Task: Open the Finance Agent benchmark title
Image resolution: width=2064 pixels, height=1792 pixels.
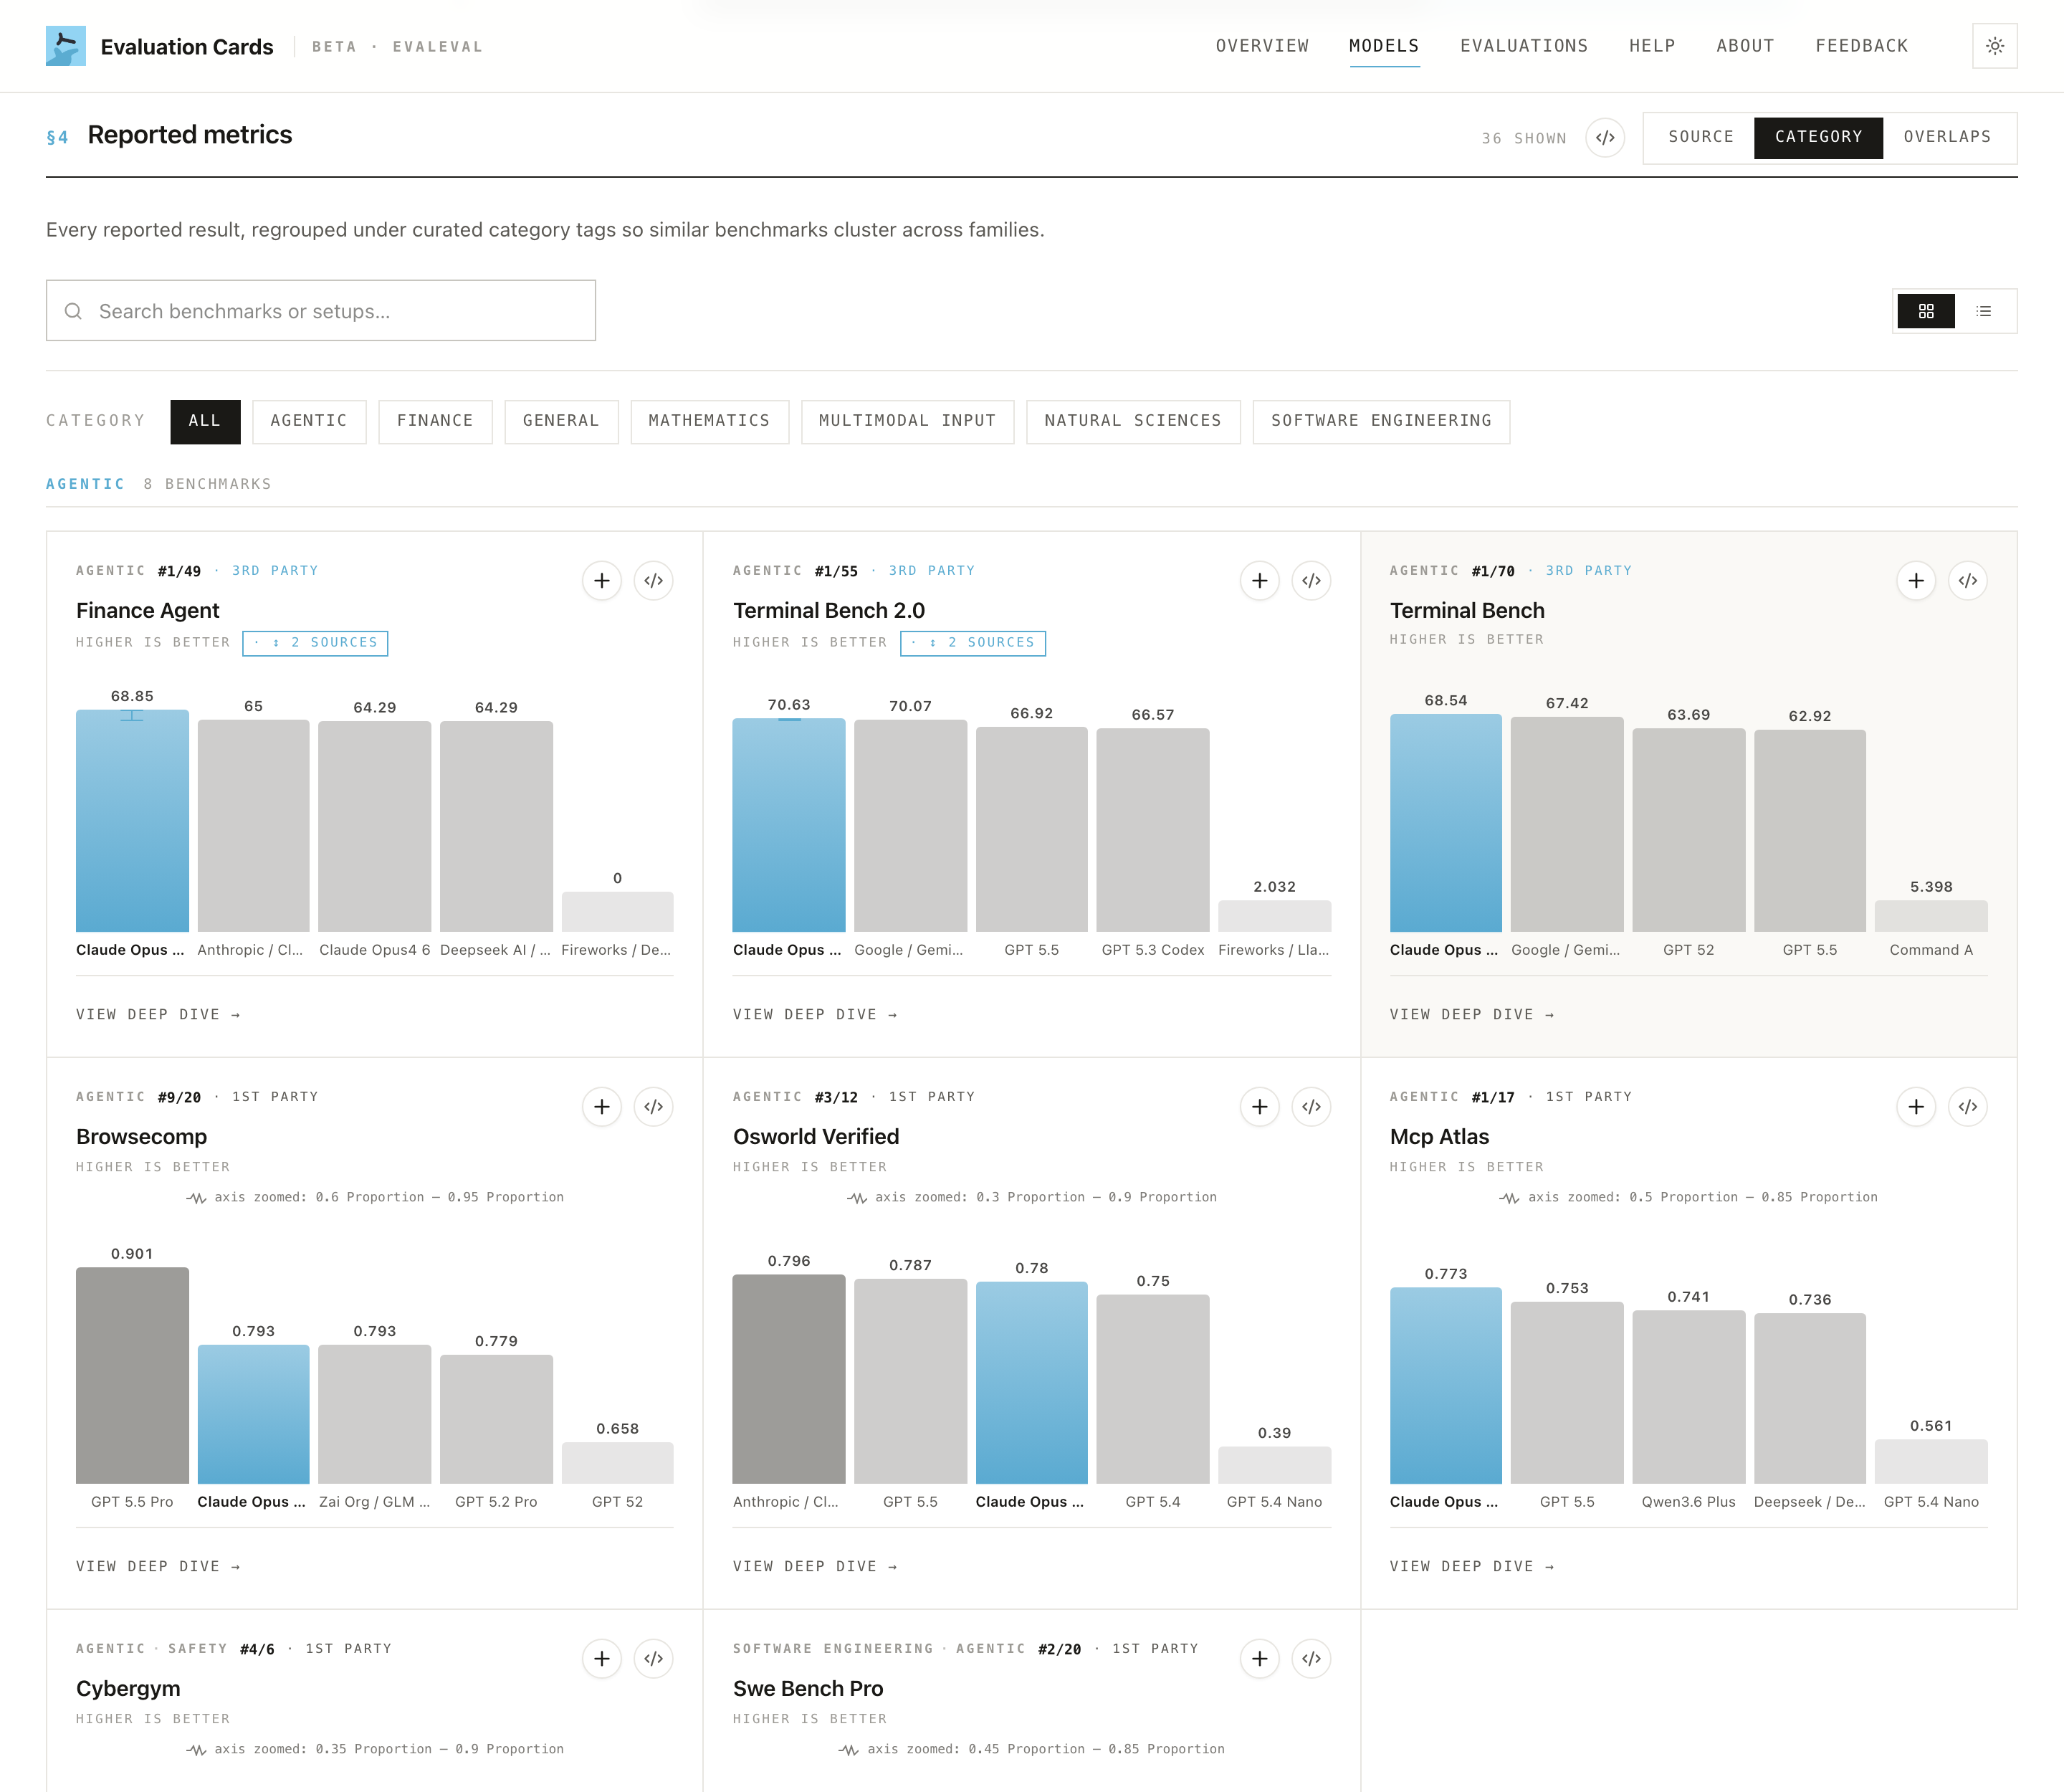Action: pos(148,610)
